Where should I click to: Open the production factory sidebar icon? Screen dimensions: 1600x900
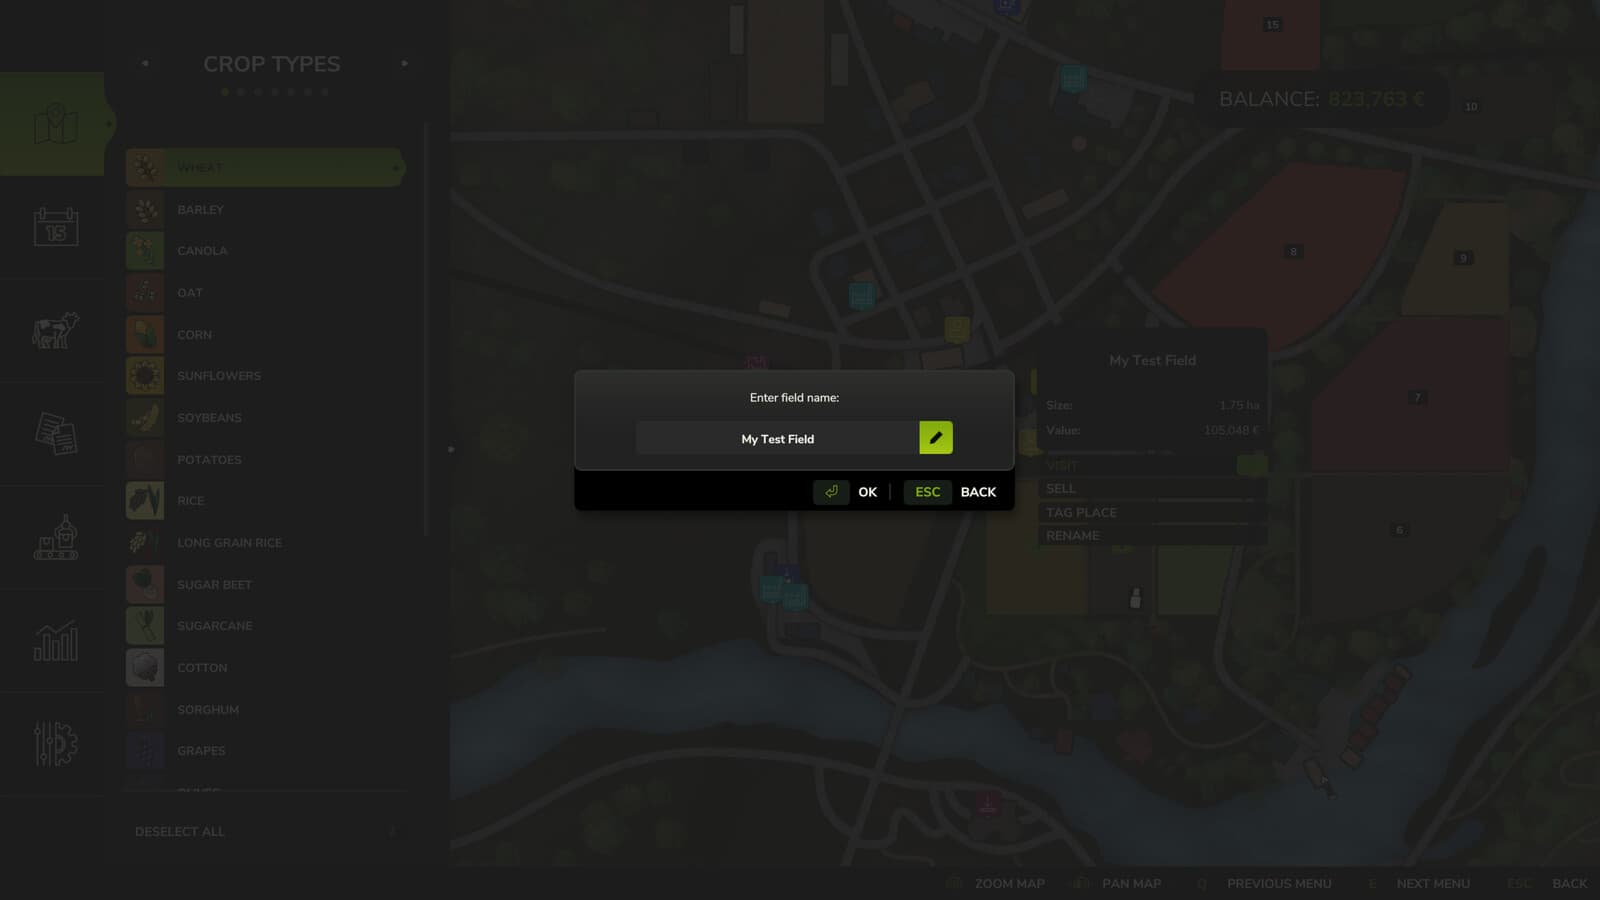(56, 537)
